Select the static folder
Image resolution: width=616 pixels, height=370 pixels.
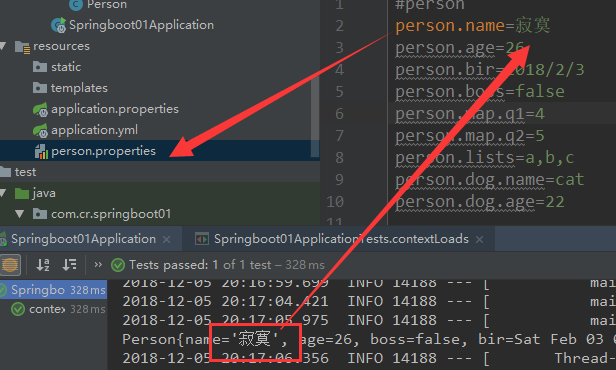coord(66,67)
